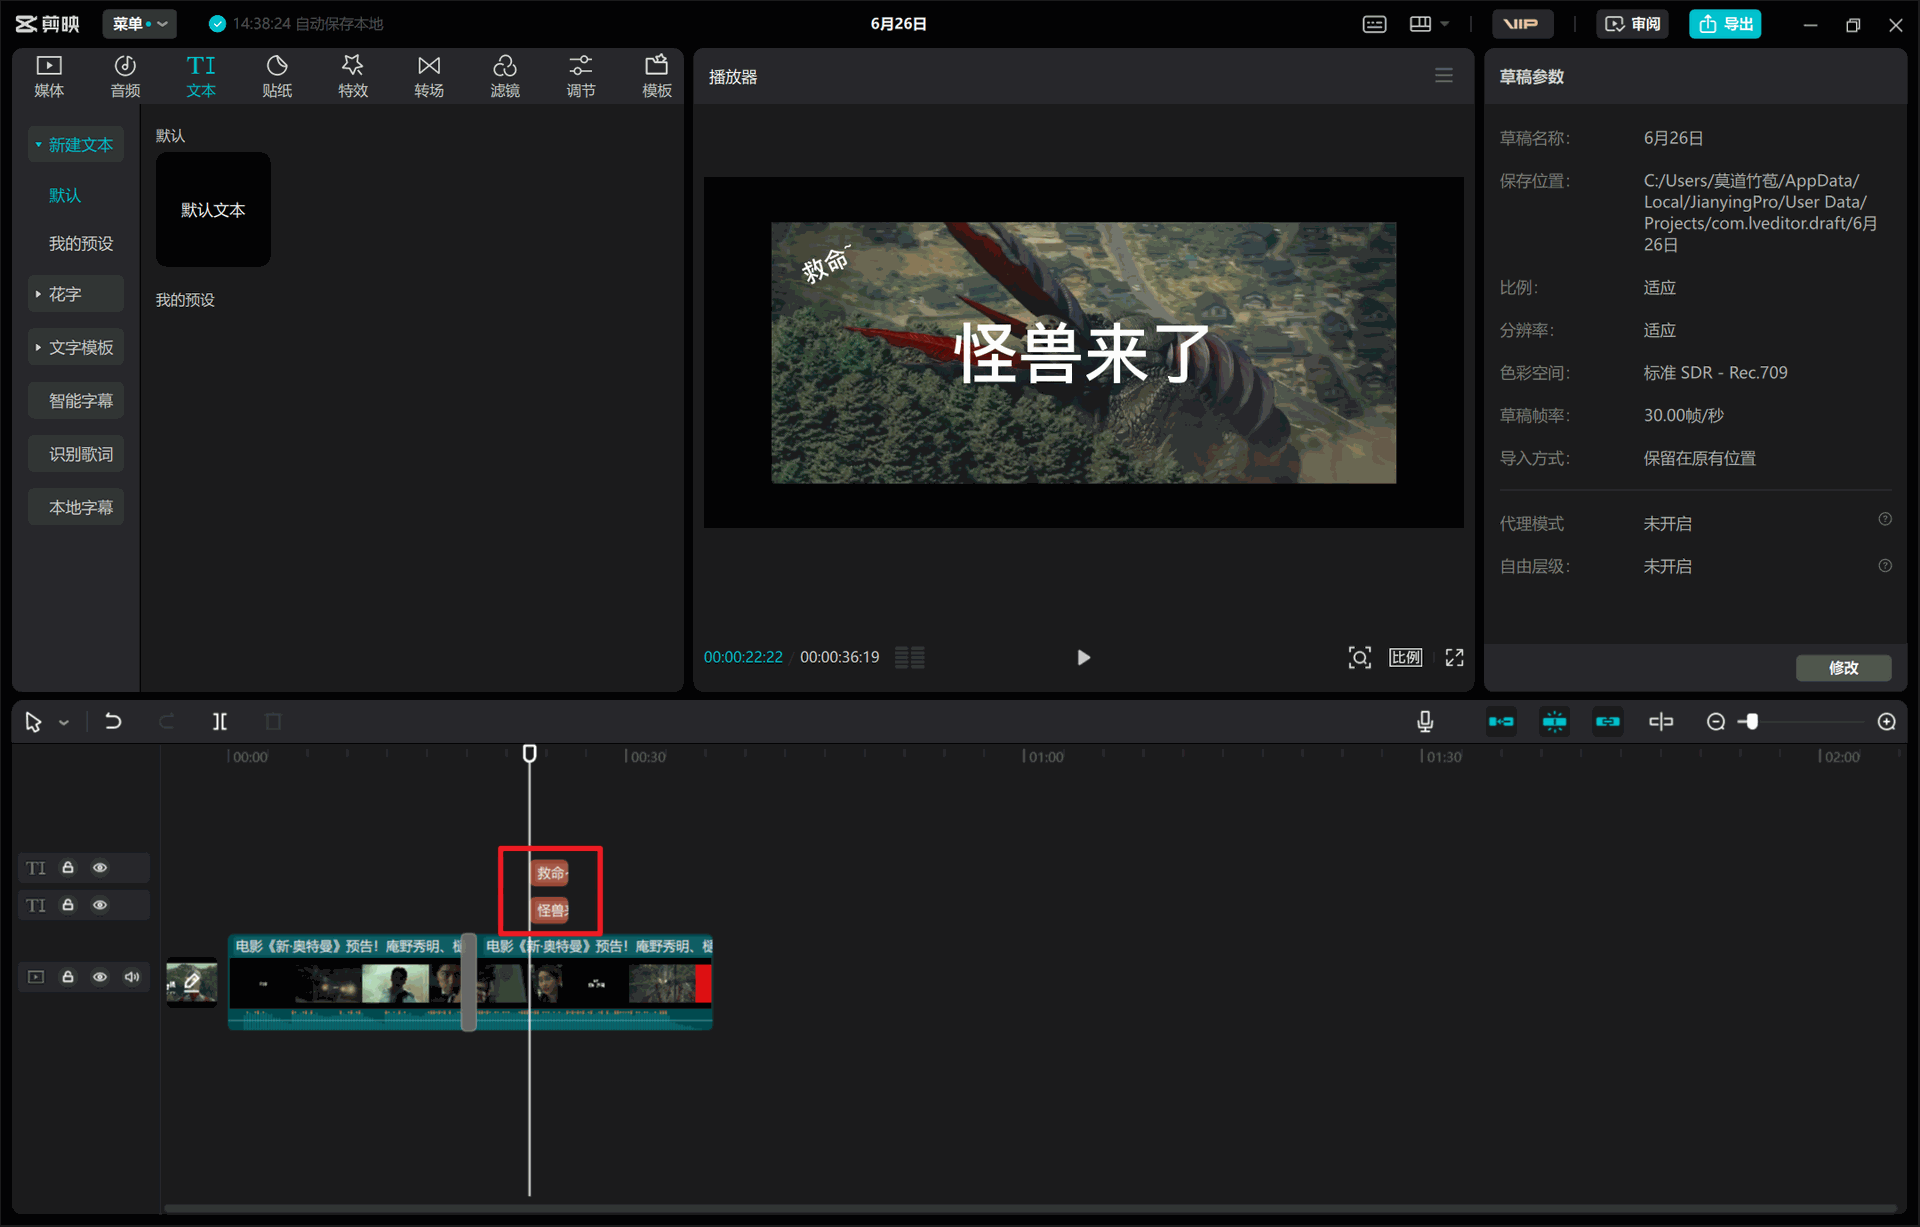
Task: Start voice-over recording with the microphone
Action: pyautogui.click(x=1425, y=722)
